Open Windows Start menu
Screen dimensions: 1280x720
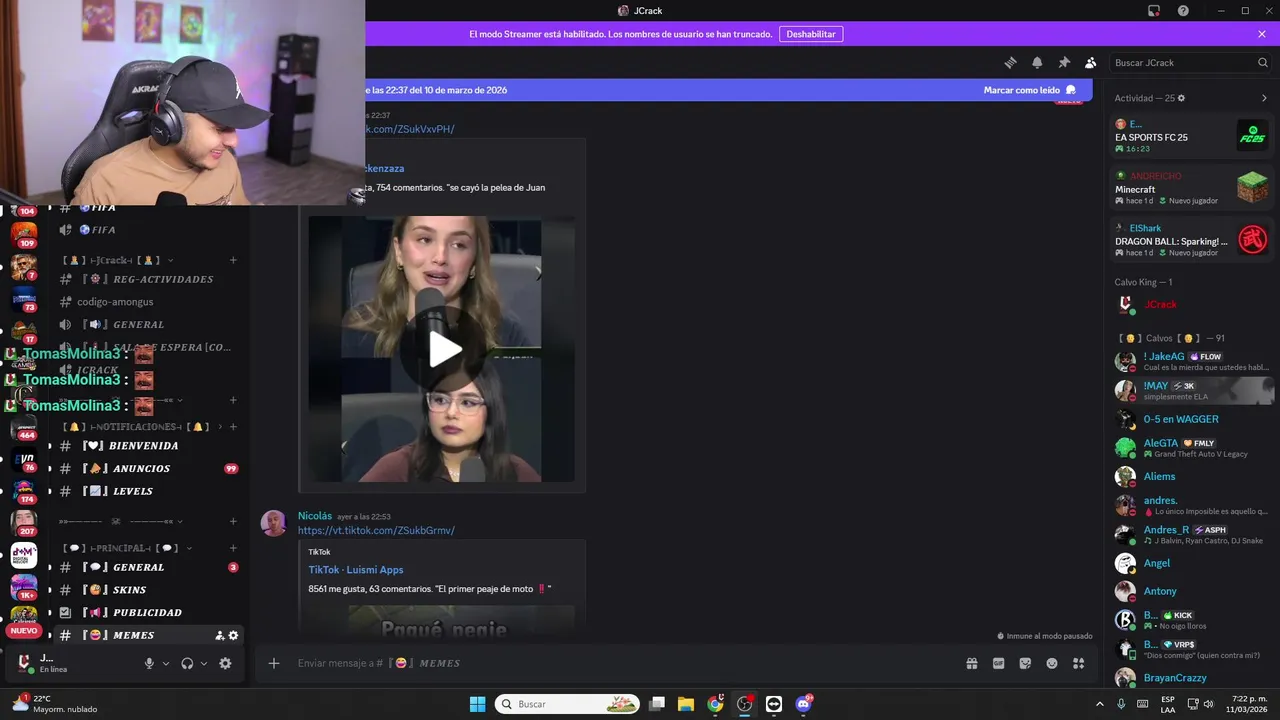477,704
